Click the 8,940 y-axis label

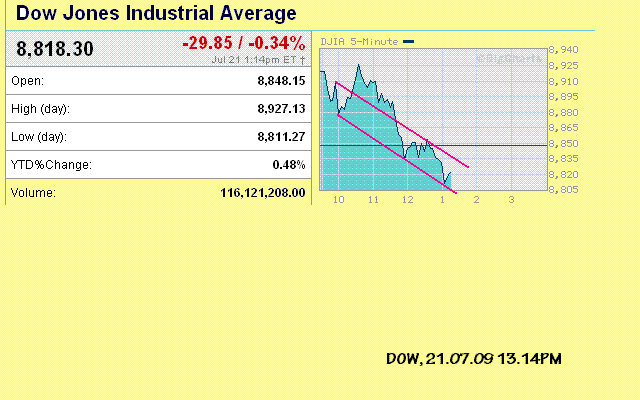[564, 50]
